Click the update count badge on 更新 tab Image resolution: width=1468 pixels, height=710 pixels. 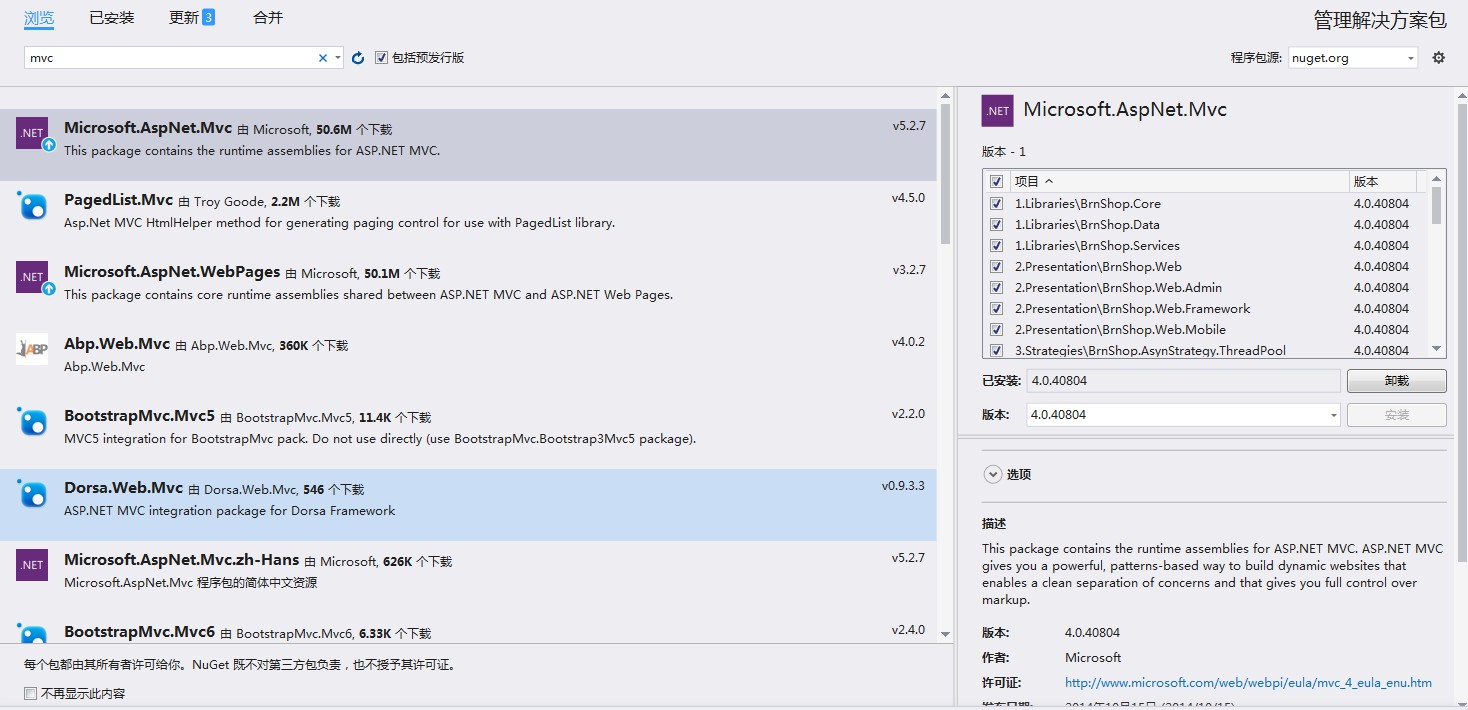(208, 17)
